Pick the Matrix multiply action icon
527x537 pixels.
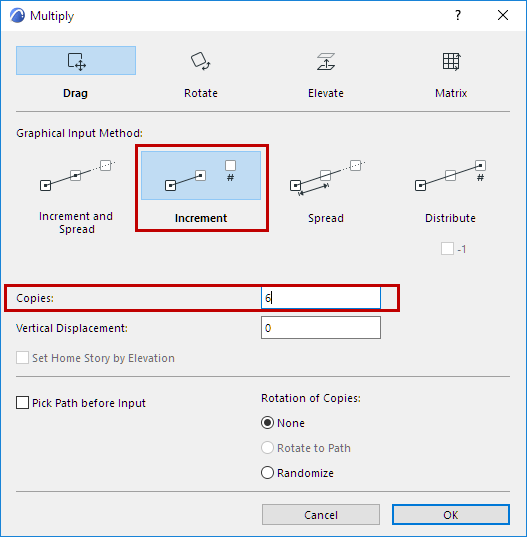click(x=451, y=61)
